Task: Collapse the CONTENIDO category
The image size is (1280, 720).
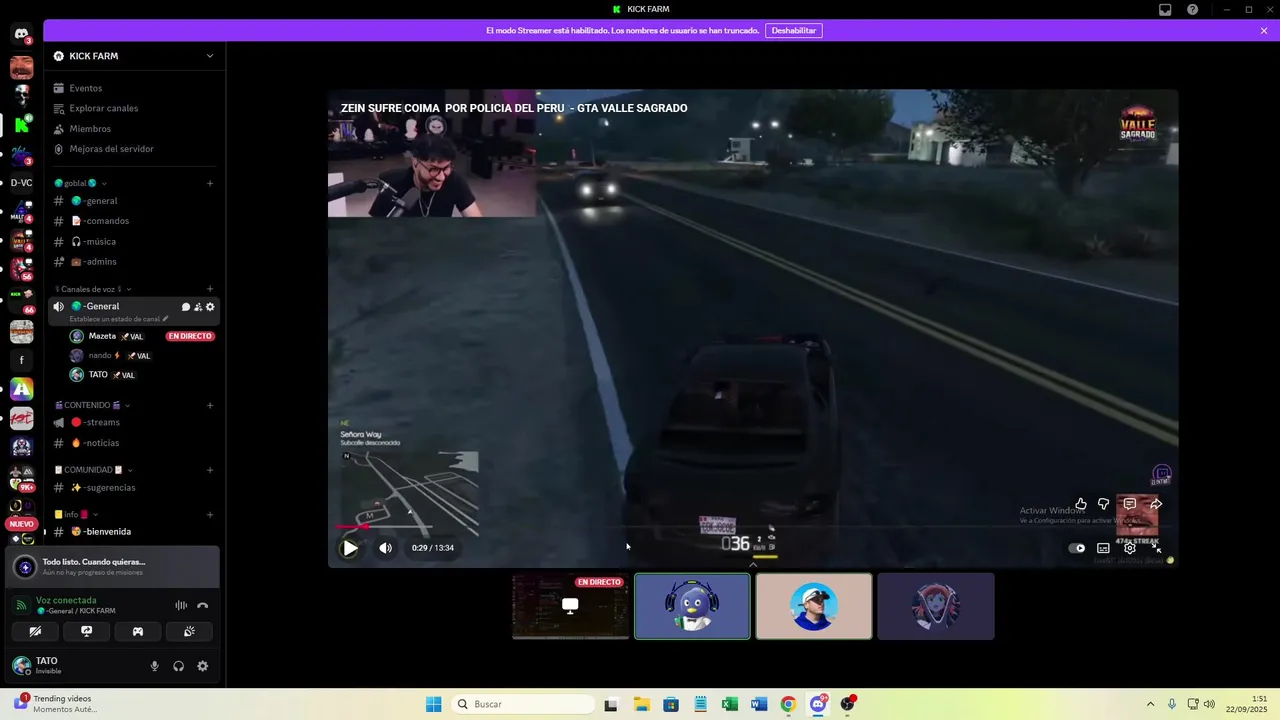Action: [92, 405]
